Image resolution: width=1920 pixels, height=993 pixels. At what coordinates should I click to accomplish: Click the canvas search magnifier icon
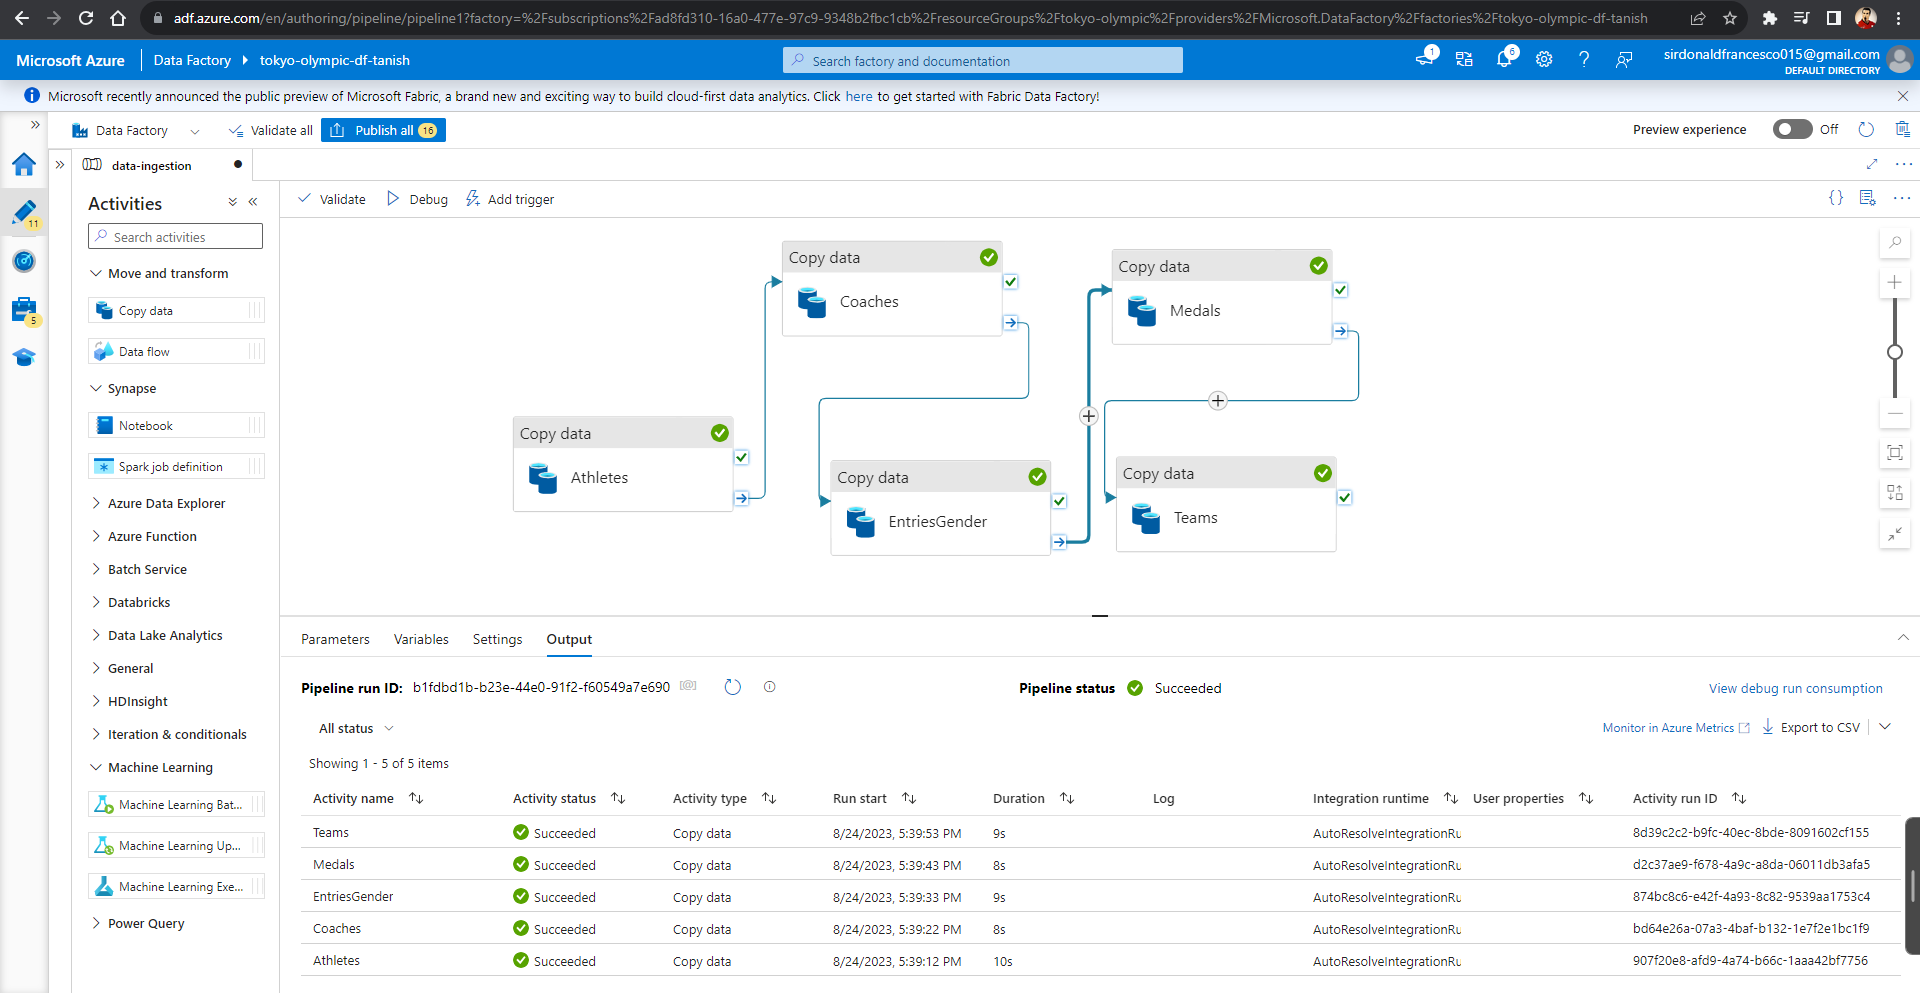(1895, 242)
